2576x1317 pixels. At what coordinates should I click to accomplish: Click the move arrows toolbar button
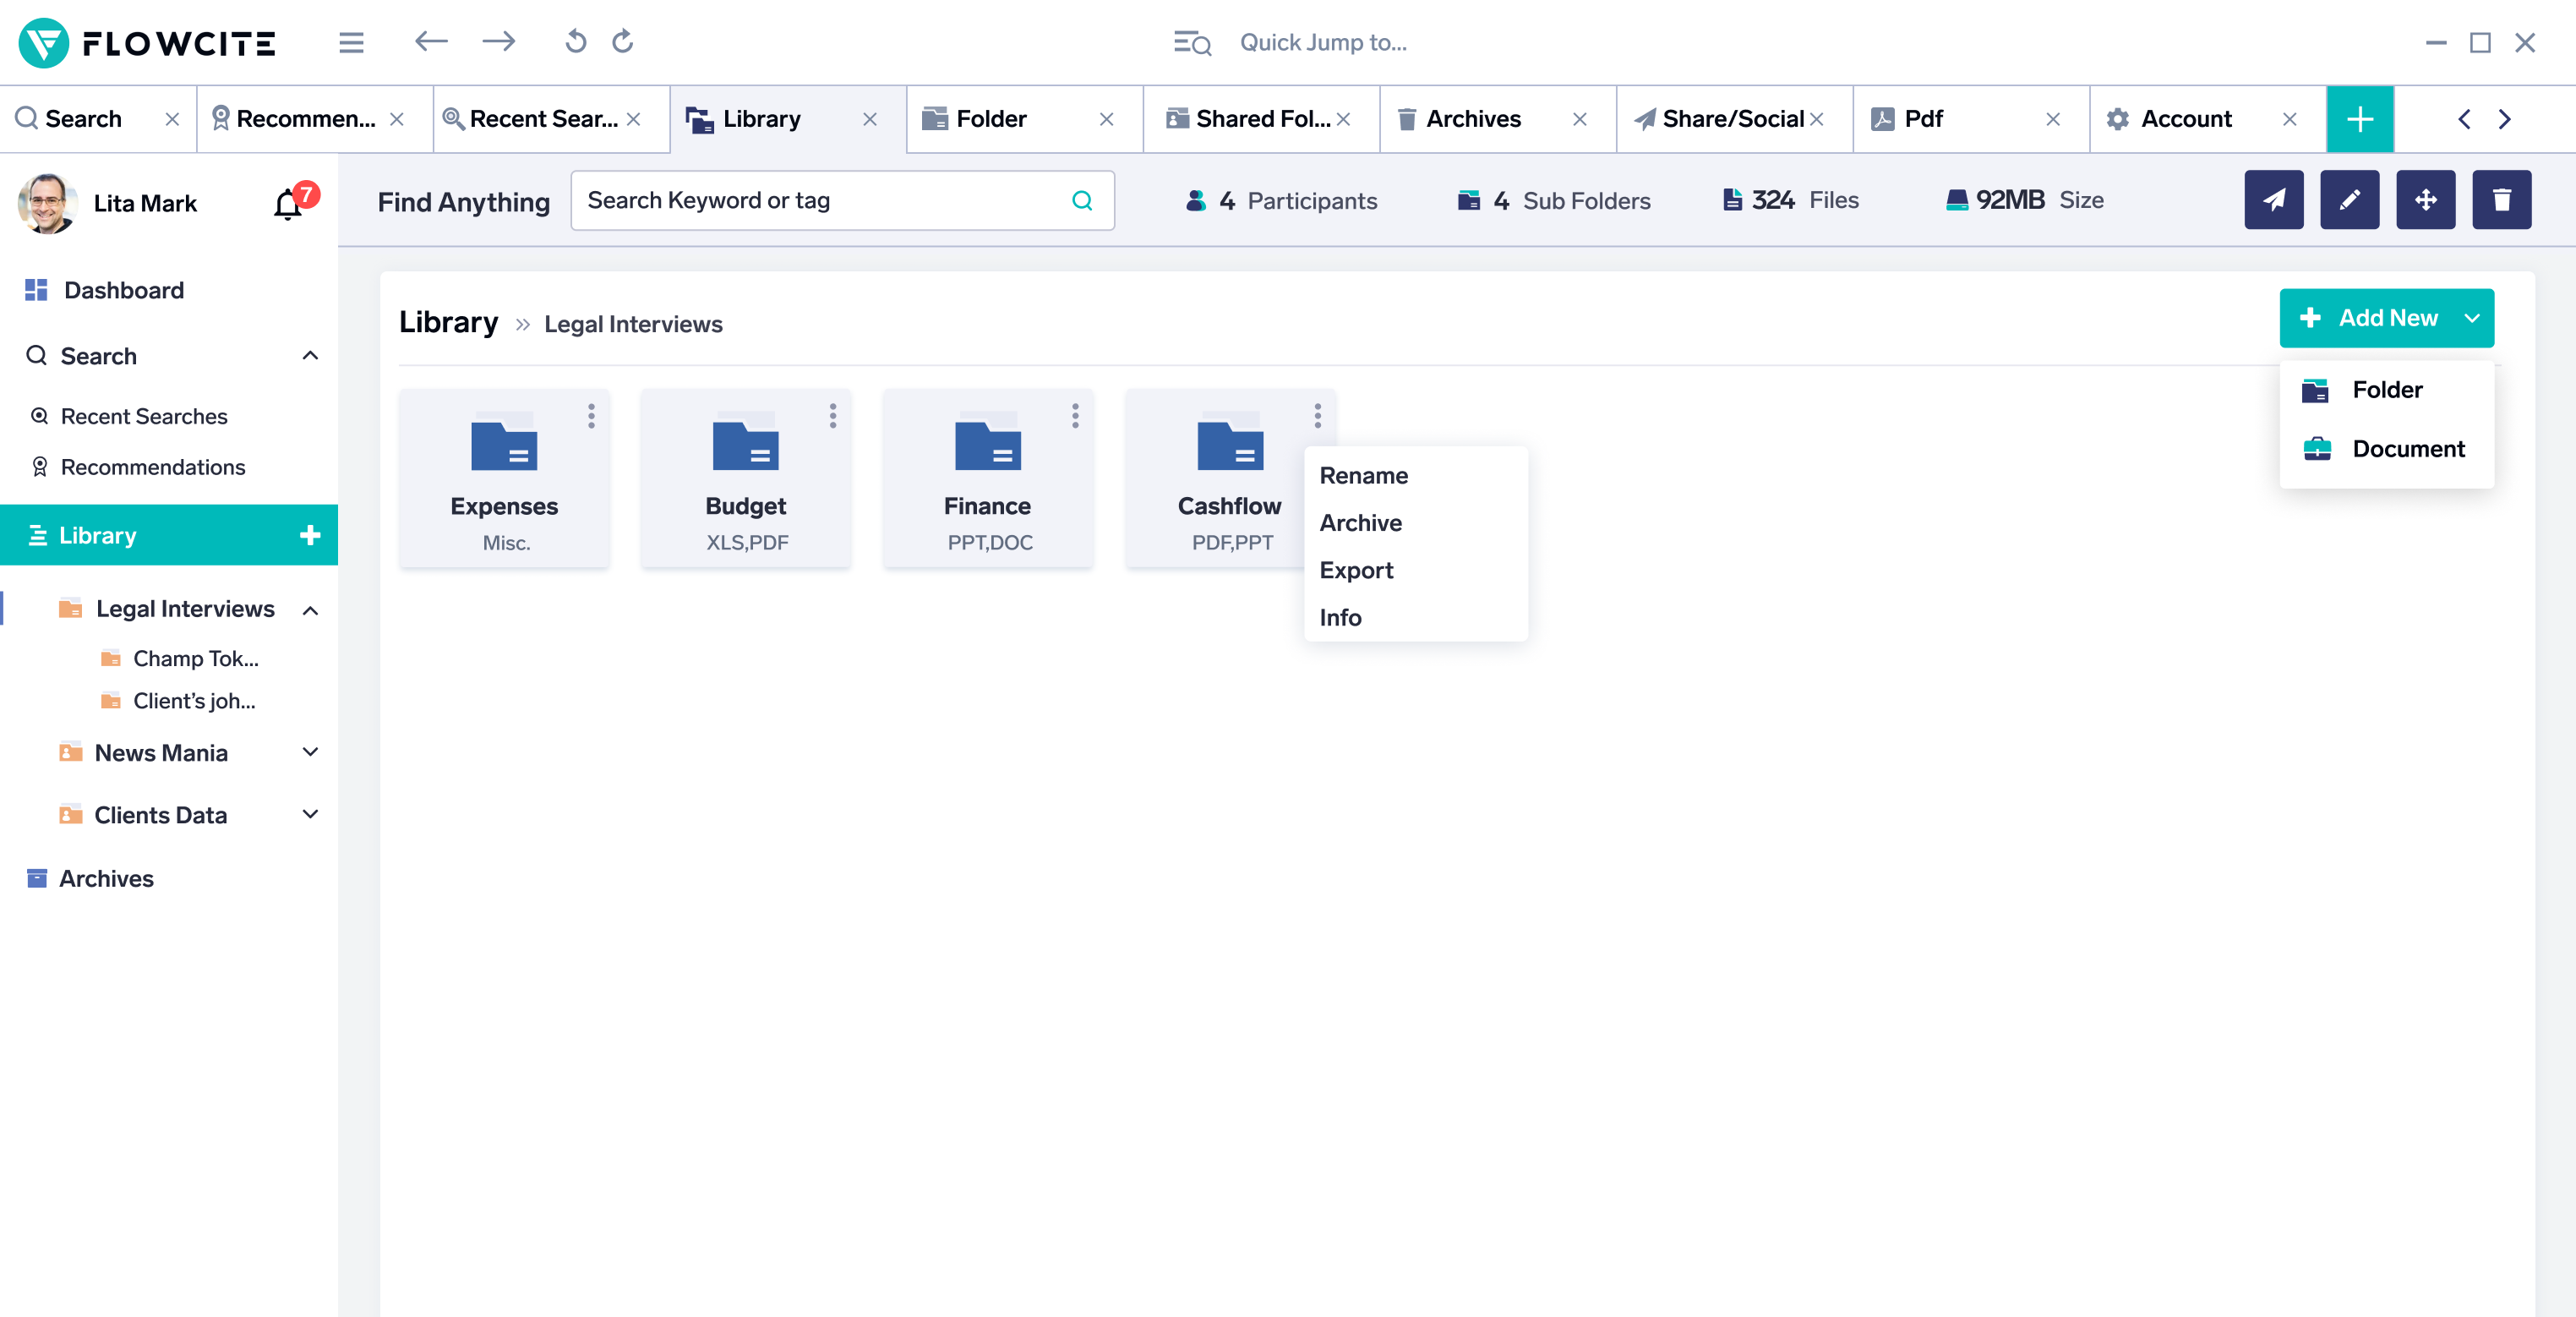pos(2425,200)
